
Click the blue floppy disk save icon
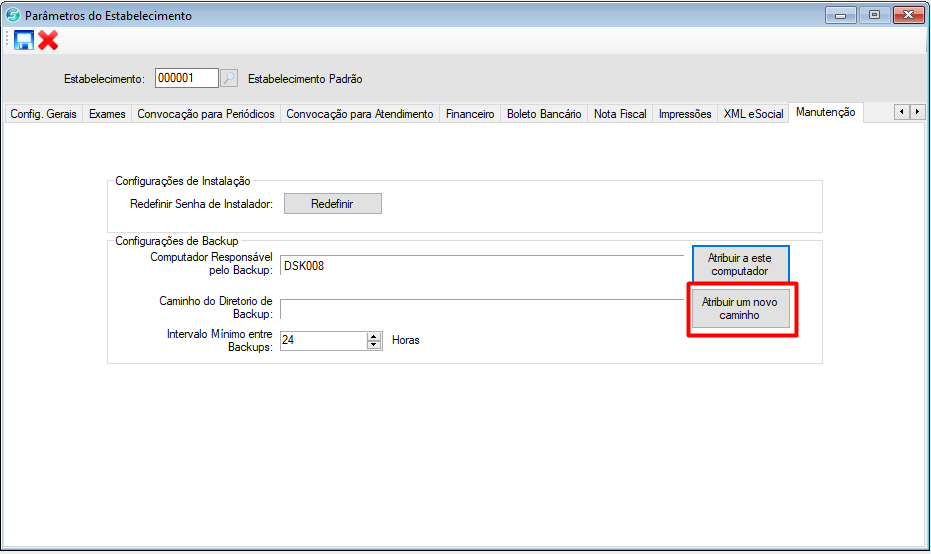click(x=24, y=40)
